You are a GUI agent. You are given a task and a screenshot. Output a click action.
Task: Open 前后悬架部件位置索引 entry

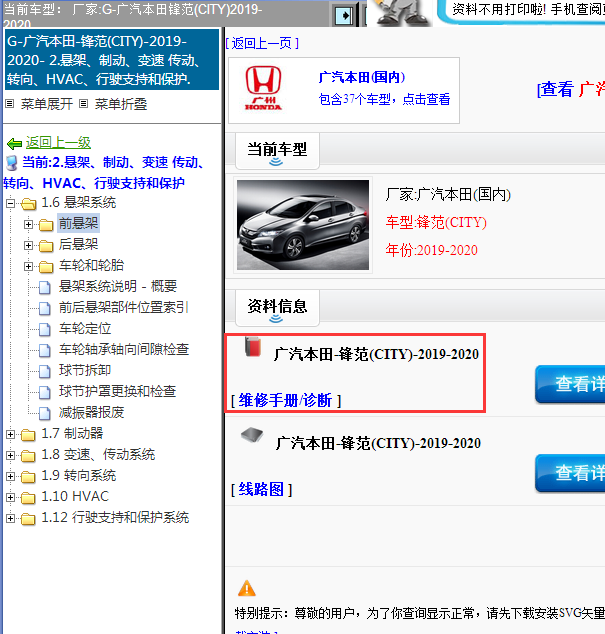tap(124, 307)
